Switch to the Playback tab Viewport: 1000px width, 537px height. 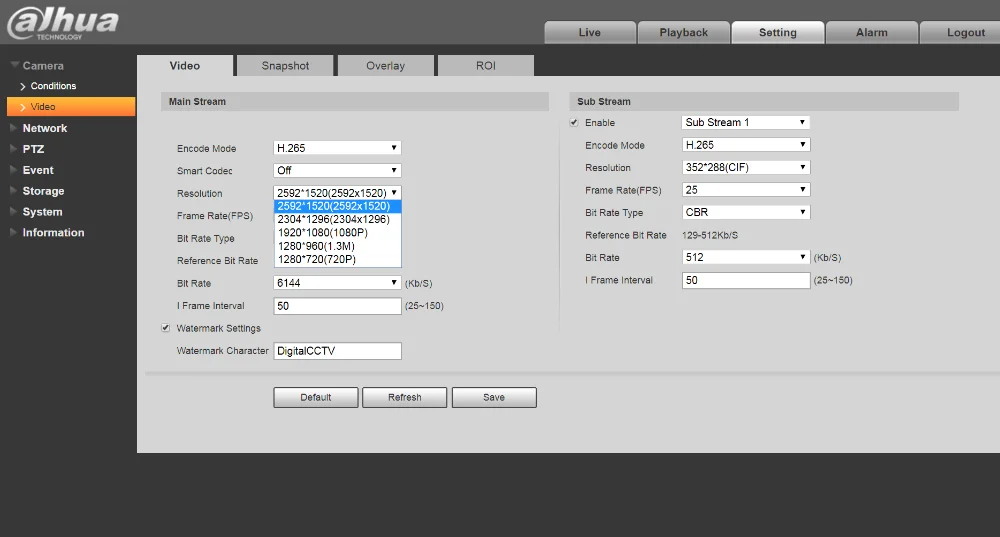click(x=684, y=33)
